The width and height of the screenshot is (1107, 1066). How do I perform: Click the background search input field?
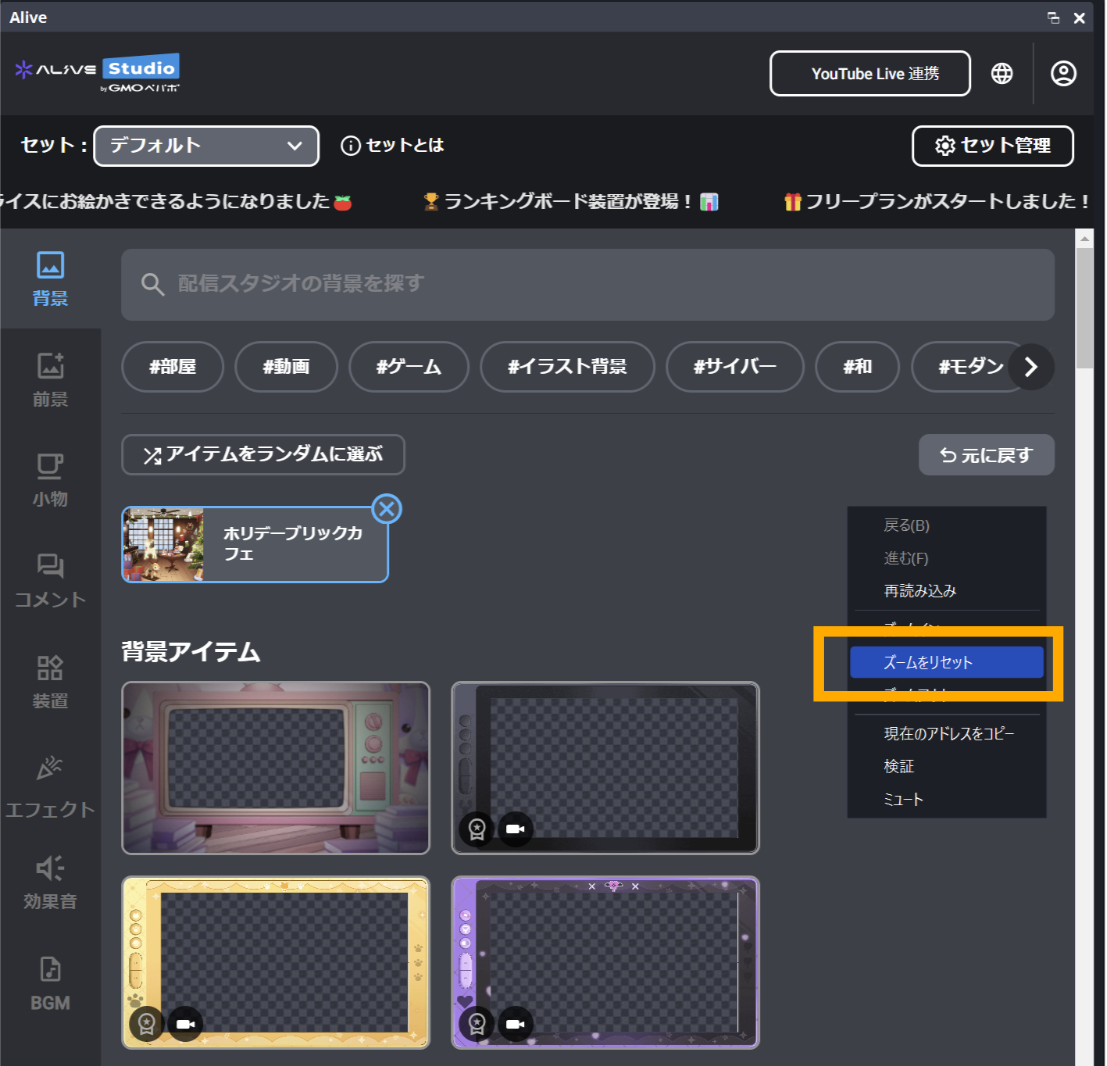click(x=588, y=285)
